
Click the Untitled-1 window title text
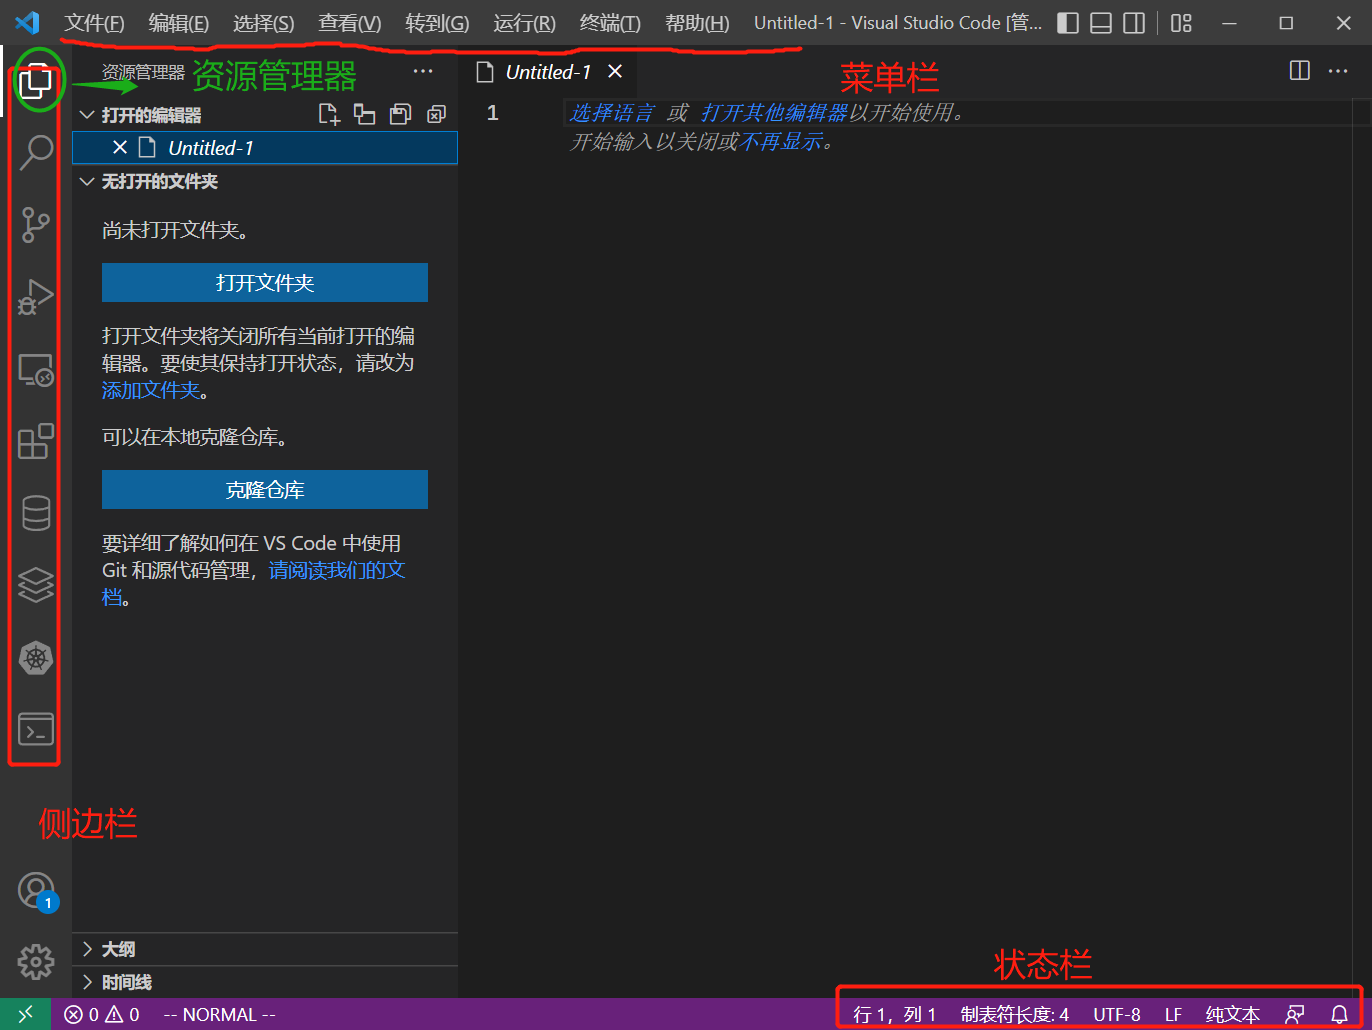point(898,23)
